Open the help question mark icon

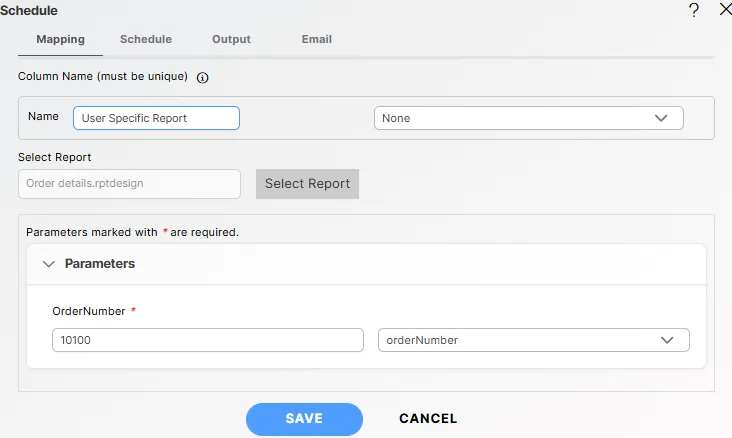(694, 10)
